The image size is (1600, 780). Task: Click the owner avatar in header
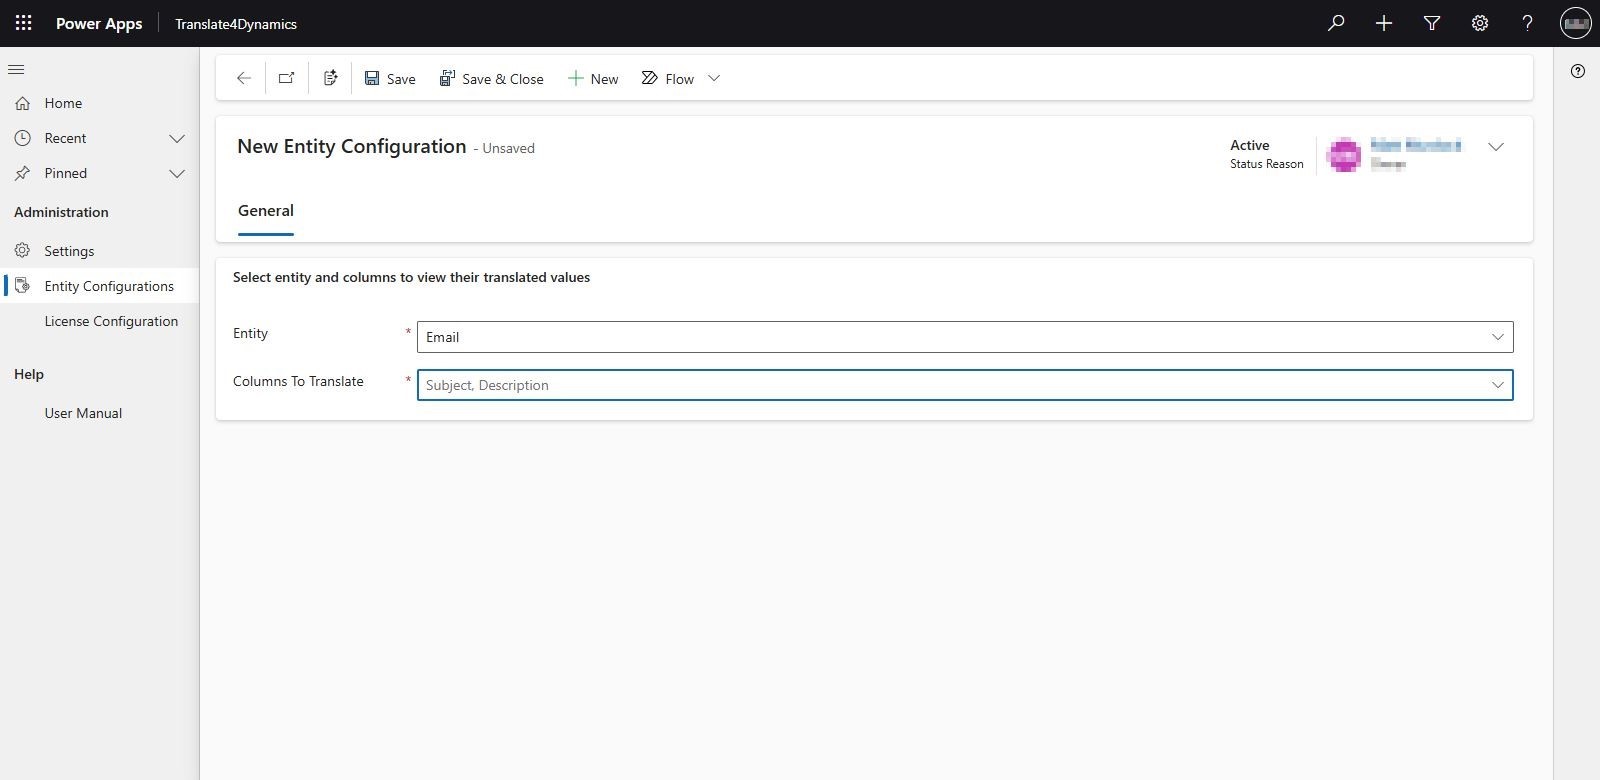pos(1344,154)
